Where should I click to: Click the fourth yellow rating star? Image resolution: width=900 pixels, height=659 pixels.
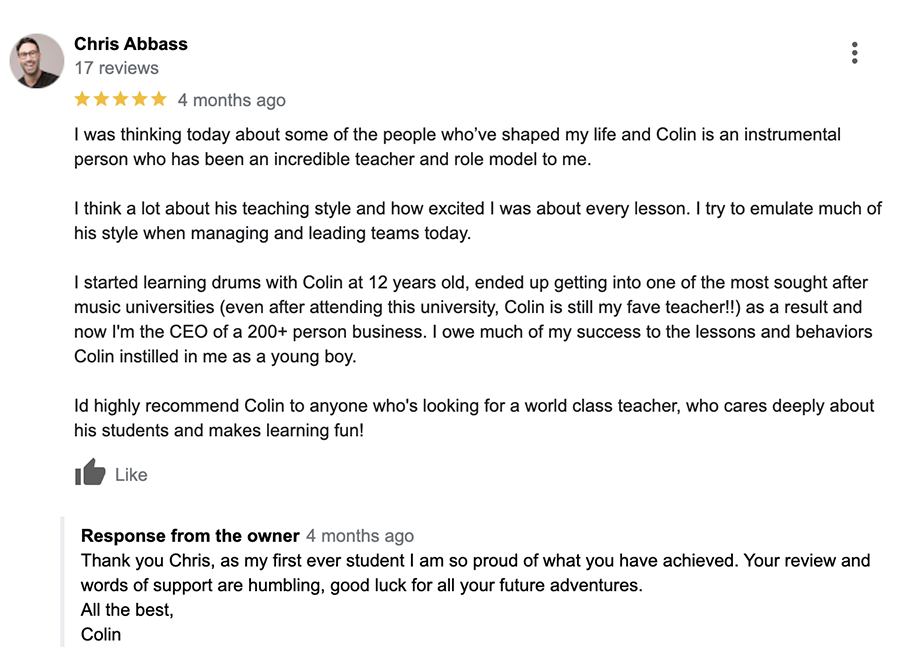(139, 99)
